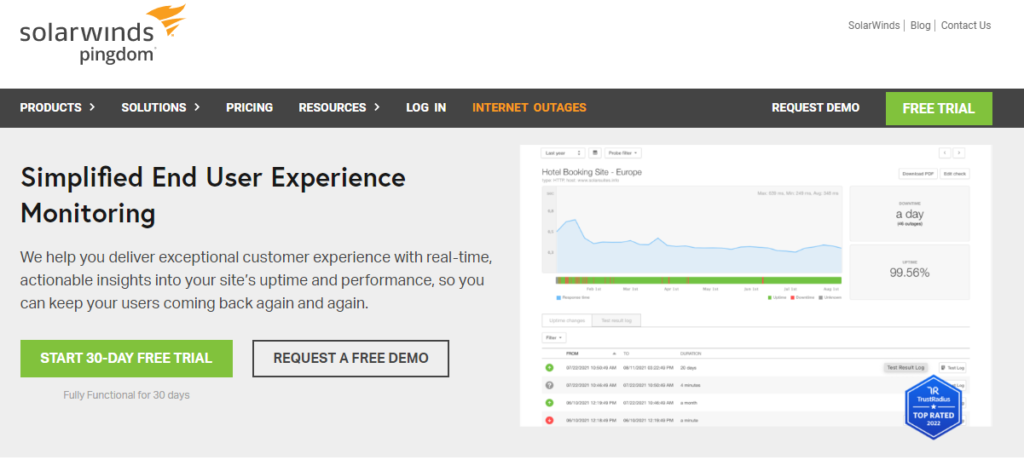Click the TrustRadius Top Rated 2022 badge
This screenshot has width=1024, height=460.
pos(932,403)
